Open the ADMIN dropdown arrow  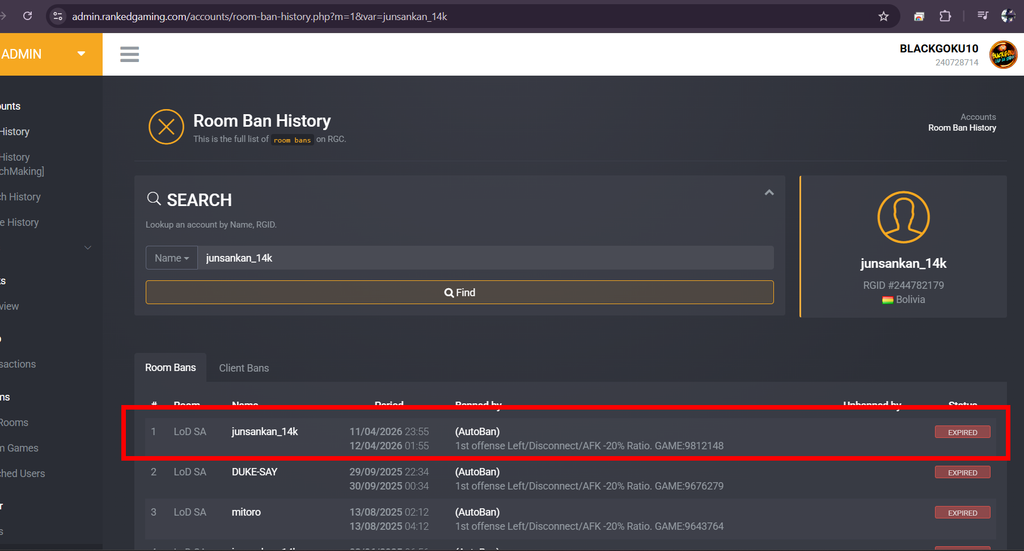81,54
